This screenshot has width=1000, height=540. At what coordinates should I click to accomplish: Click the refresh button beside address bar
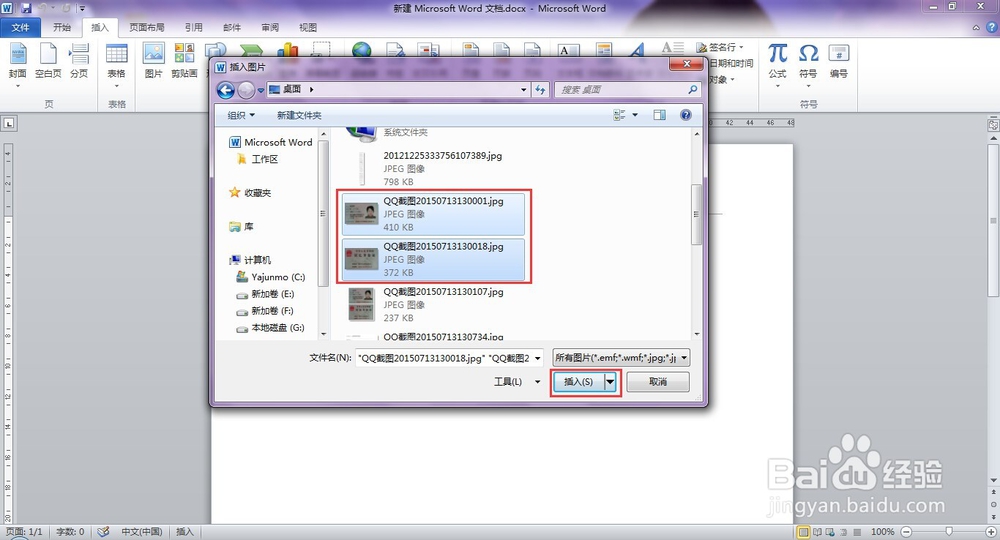[540, 90]
